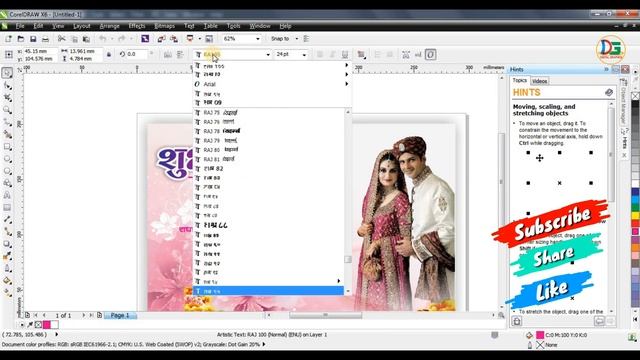Click the magenta fill swatch in status bar
Image resolution: width=640 pixels, height=360 pixels.
pos(540,335)
